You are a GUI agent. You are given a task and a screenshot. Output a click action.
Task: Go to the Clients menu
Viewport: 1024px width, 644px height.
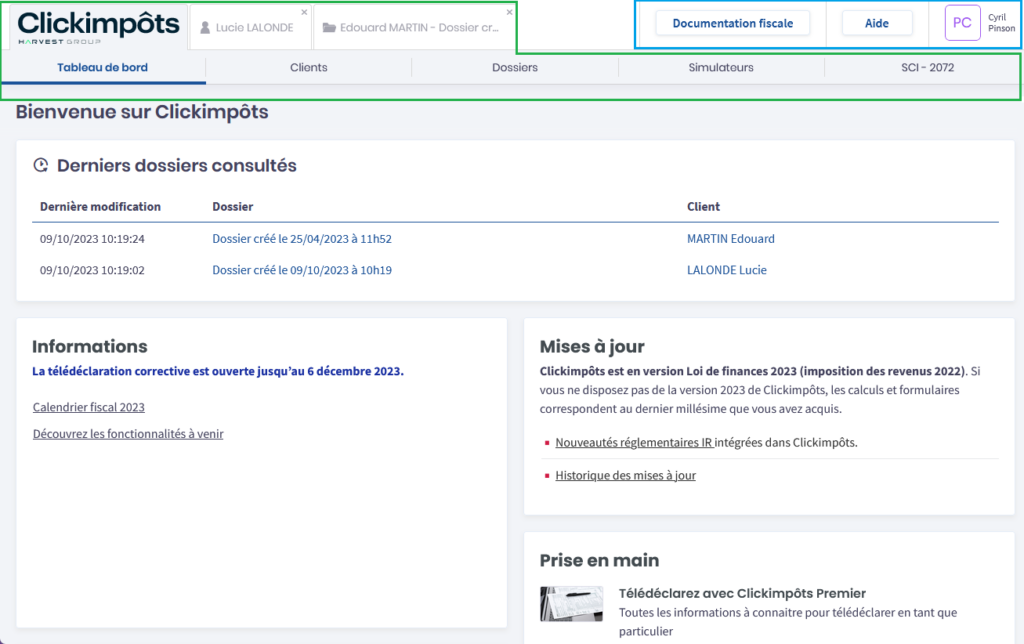click(308, 68)
